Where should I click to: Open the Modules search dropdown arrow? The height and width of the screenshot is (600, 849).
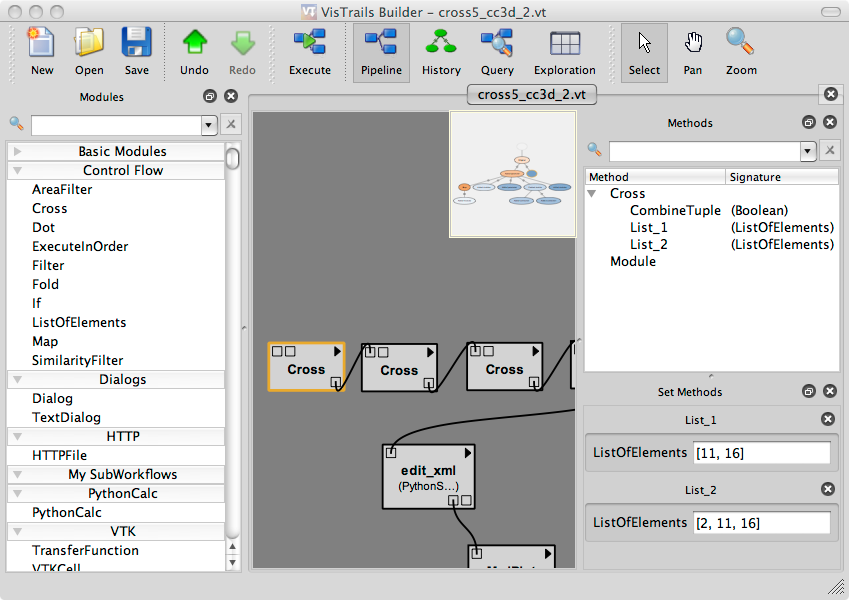(x=209, y=125)
